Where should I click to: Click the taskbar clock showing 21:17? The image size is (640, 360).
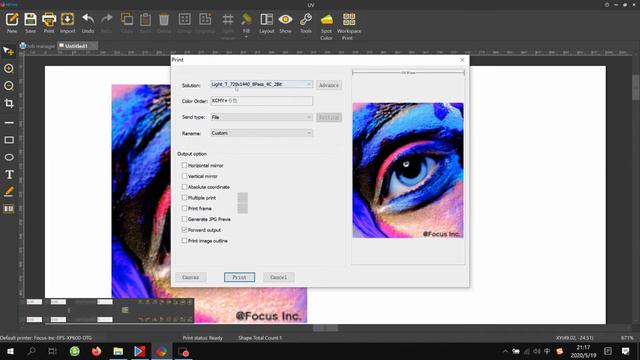[583, 351]
